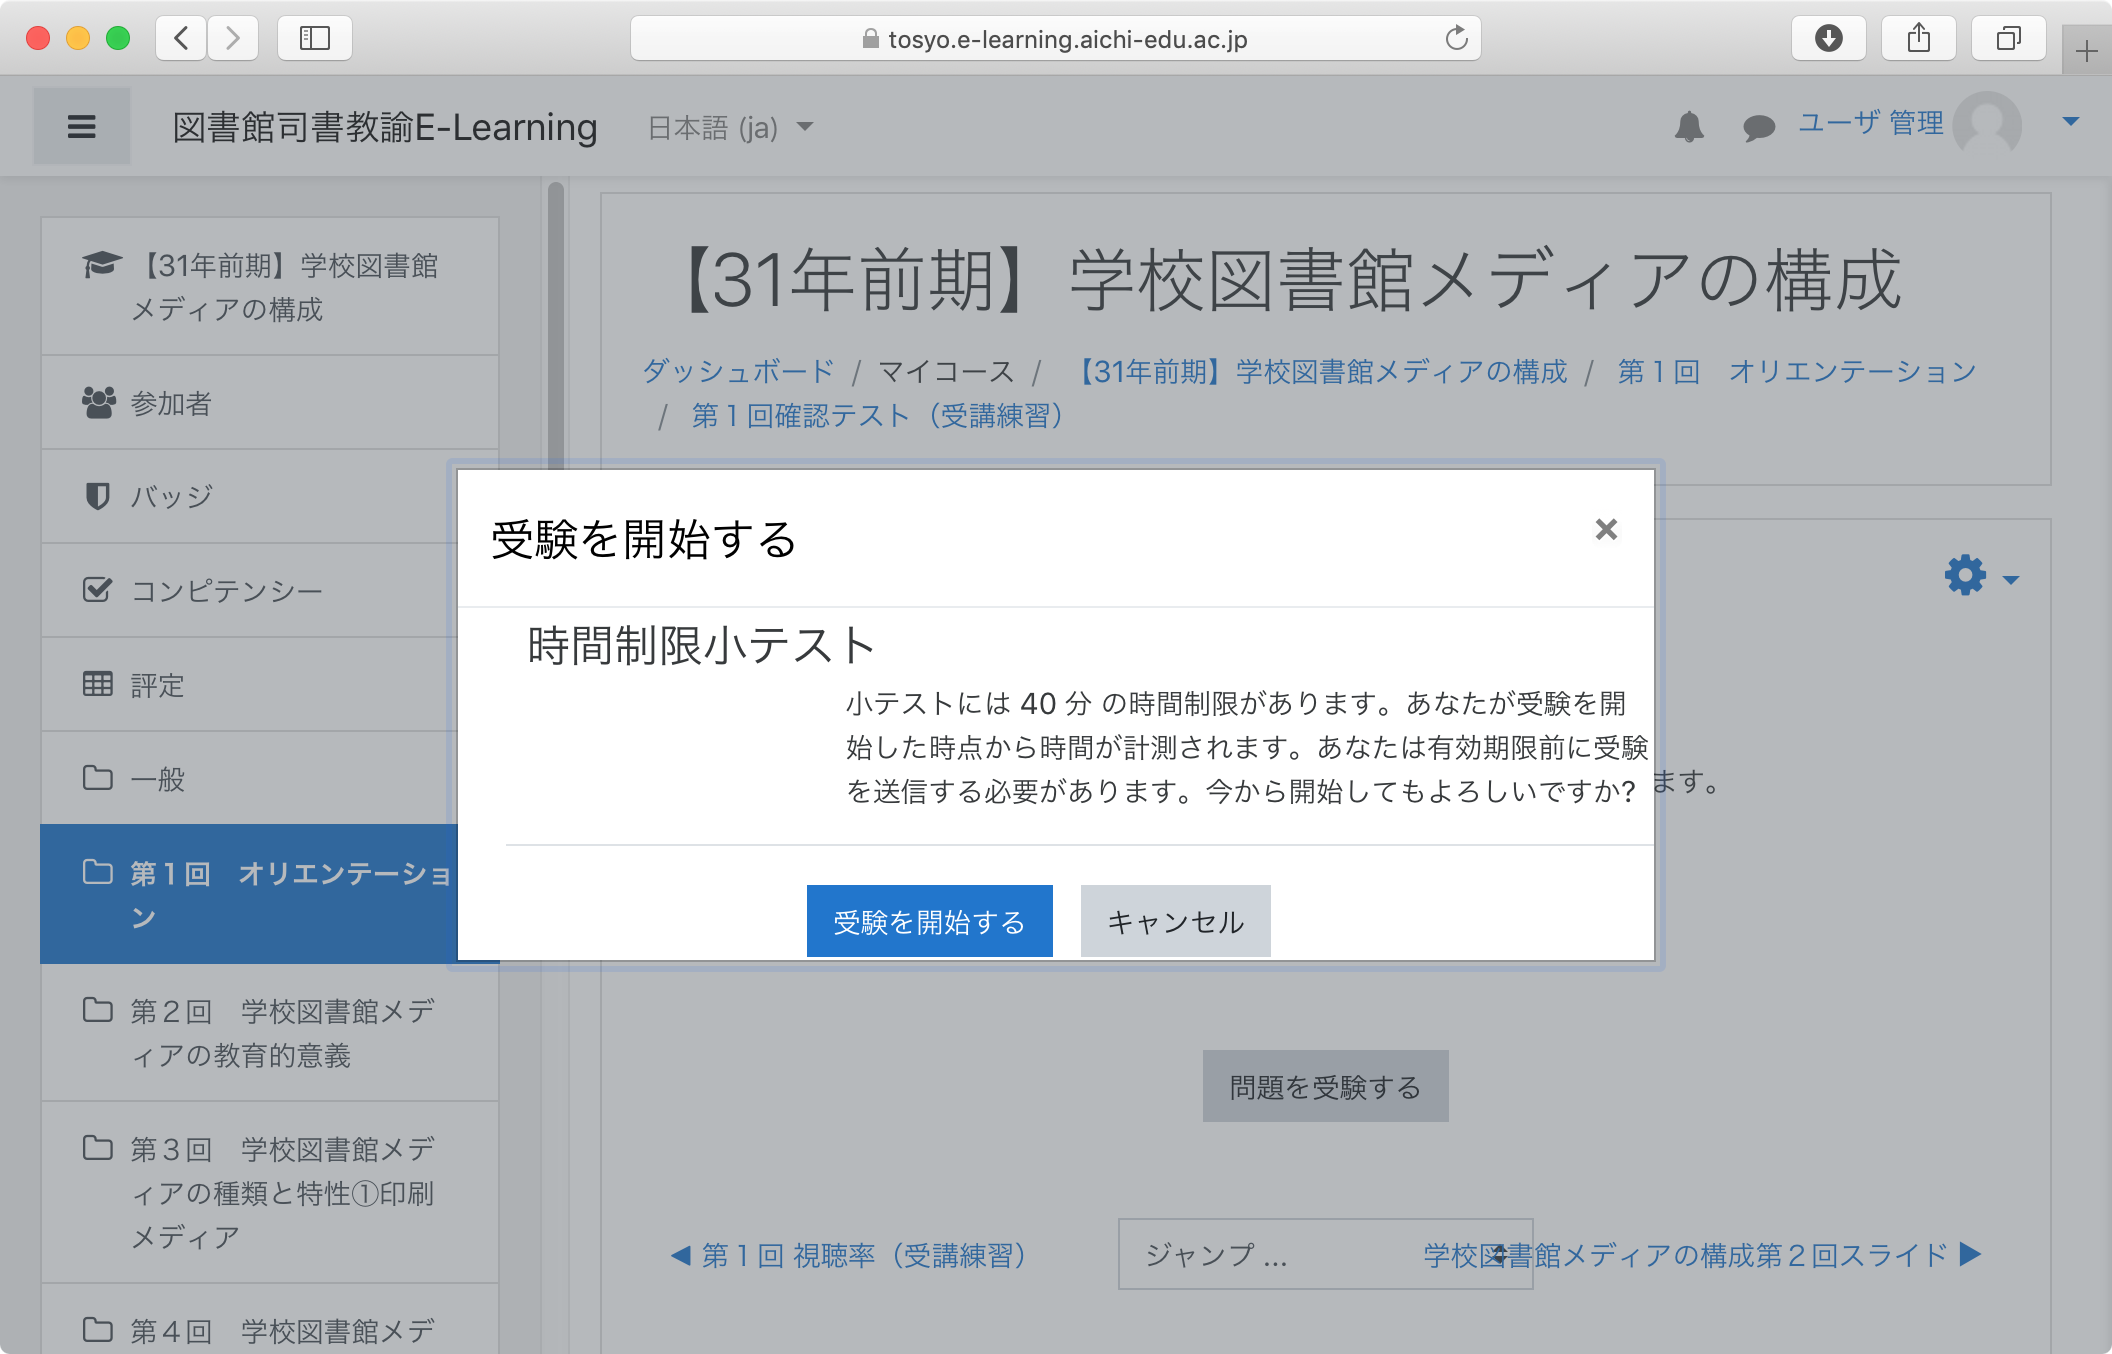Click the キャンセル button

point(1175,921)
